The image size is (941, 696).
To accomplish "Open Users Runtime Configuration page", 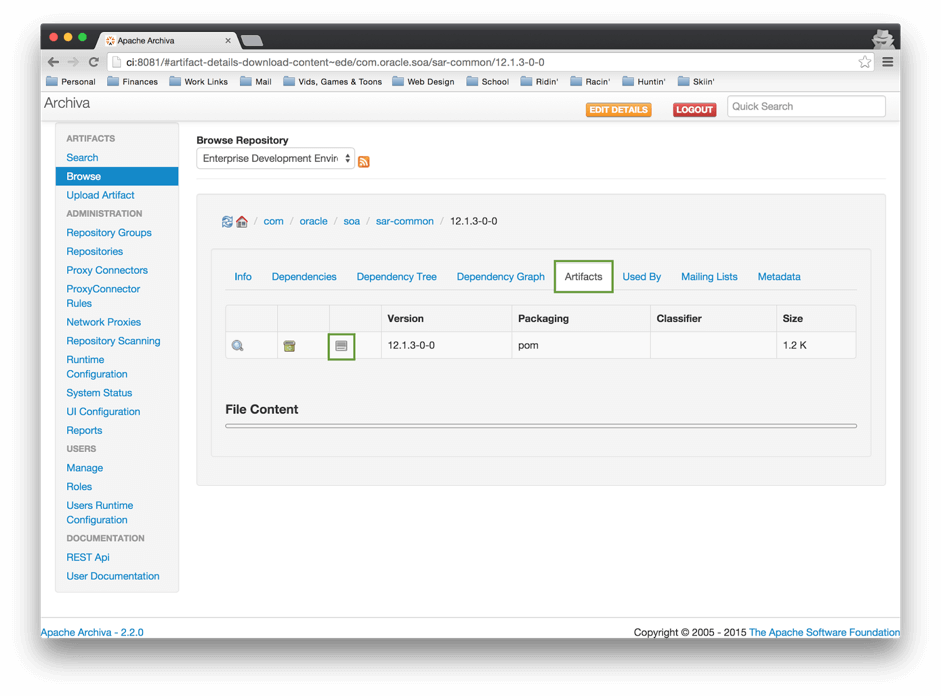I will point(100,512).
